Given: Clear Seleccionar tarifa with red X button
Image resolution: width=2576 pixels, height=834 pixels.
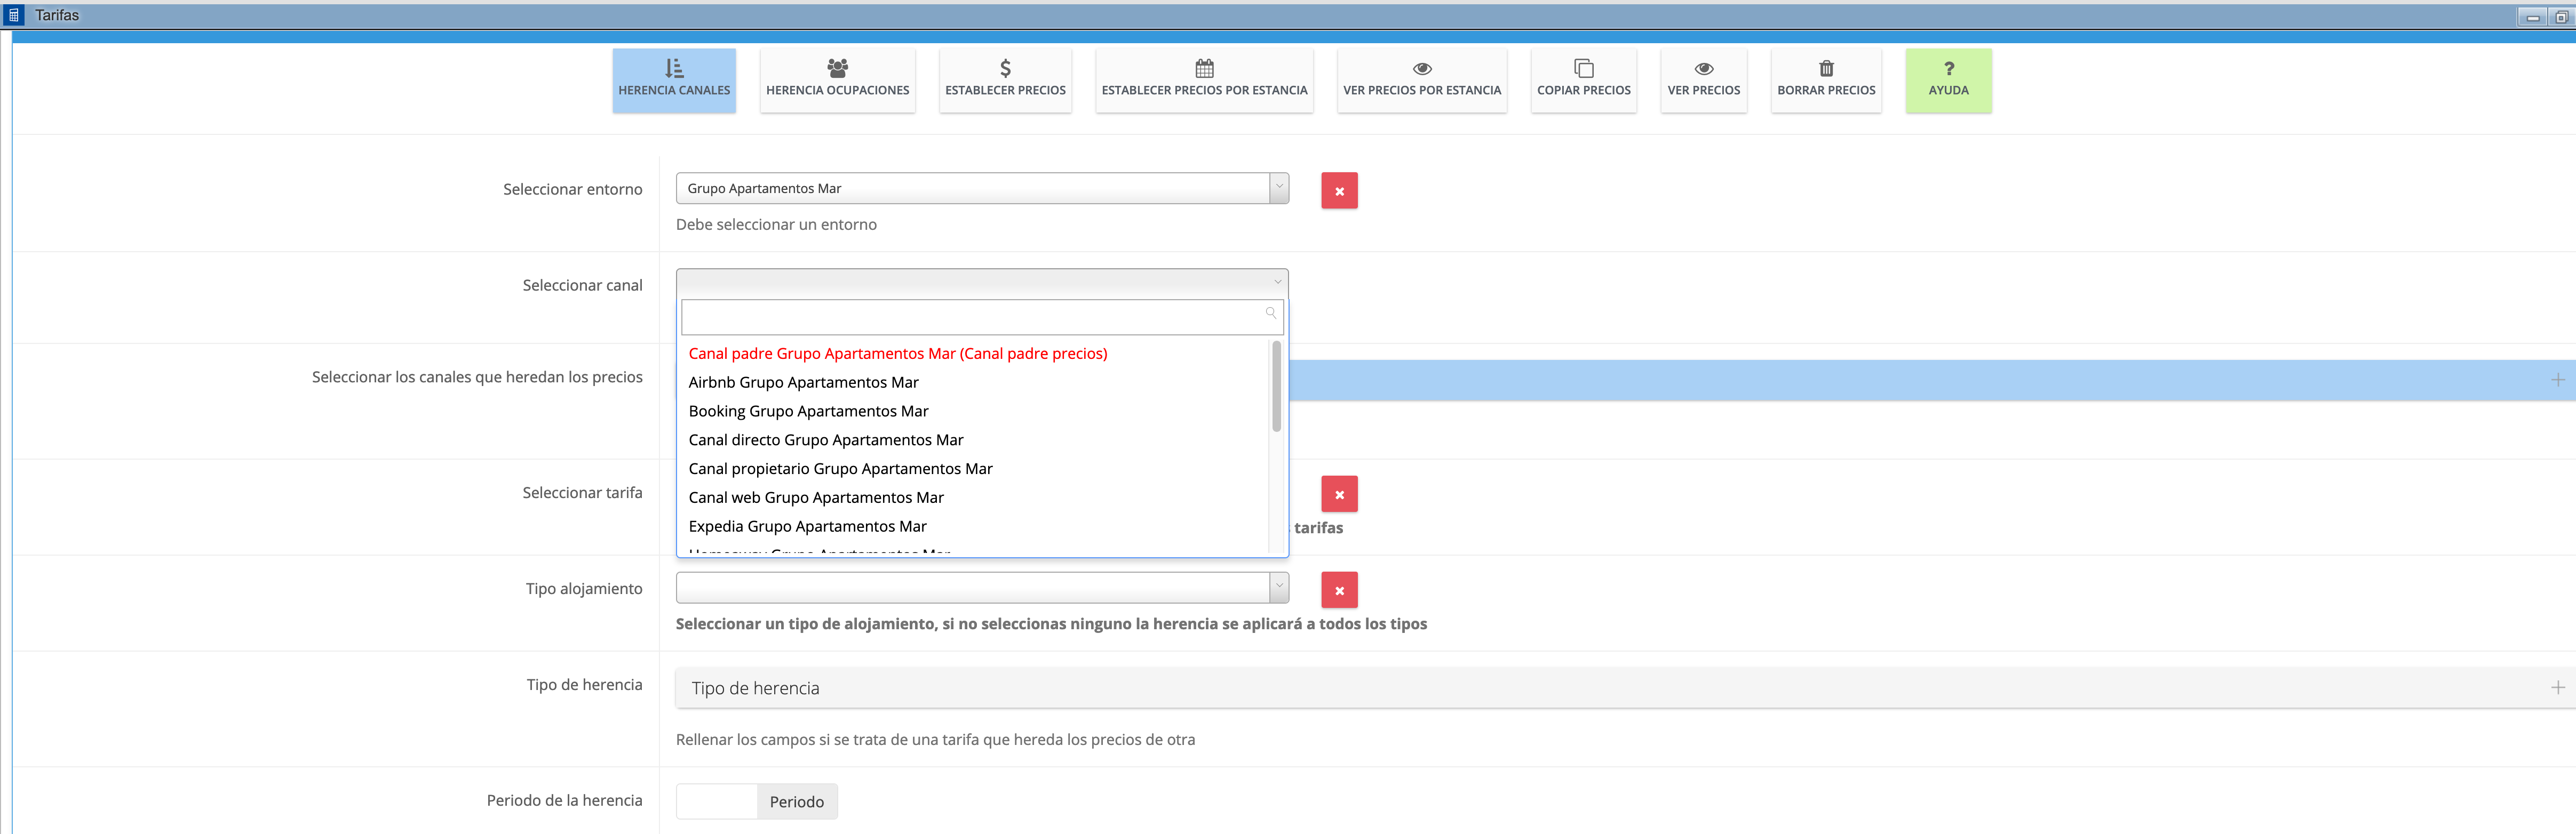Looking at the screenshot, I should point(1339,494).
